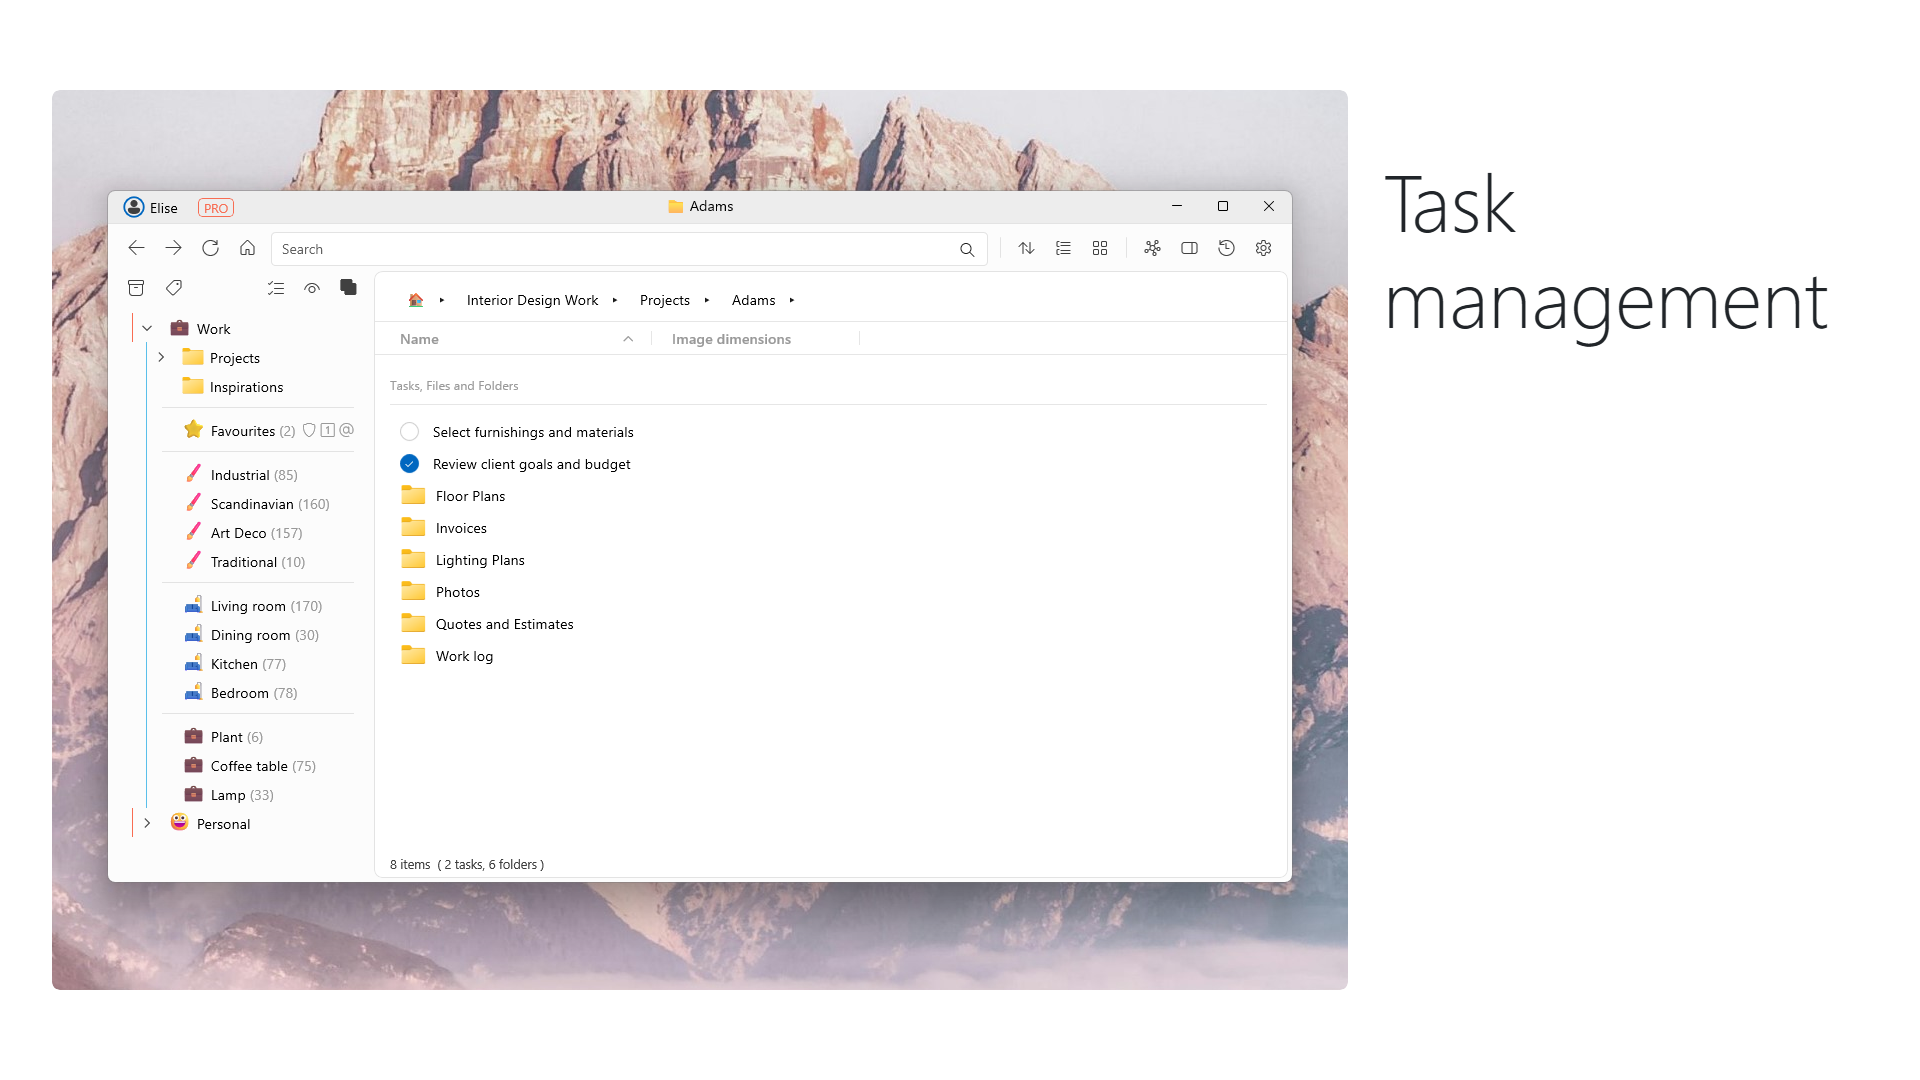Expand the Projects folder in tree

click(x=161, y=357)
